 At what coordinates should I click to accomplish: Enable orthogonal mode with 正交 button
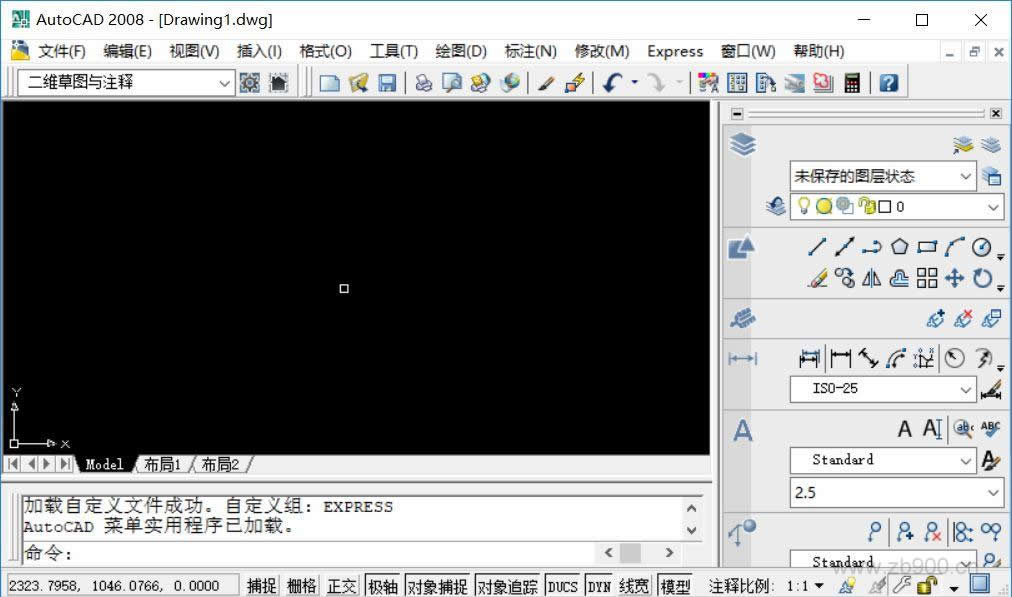click(341, 585)
